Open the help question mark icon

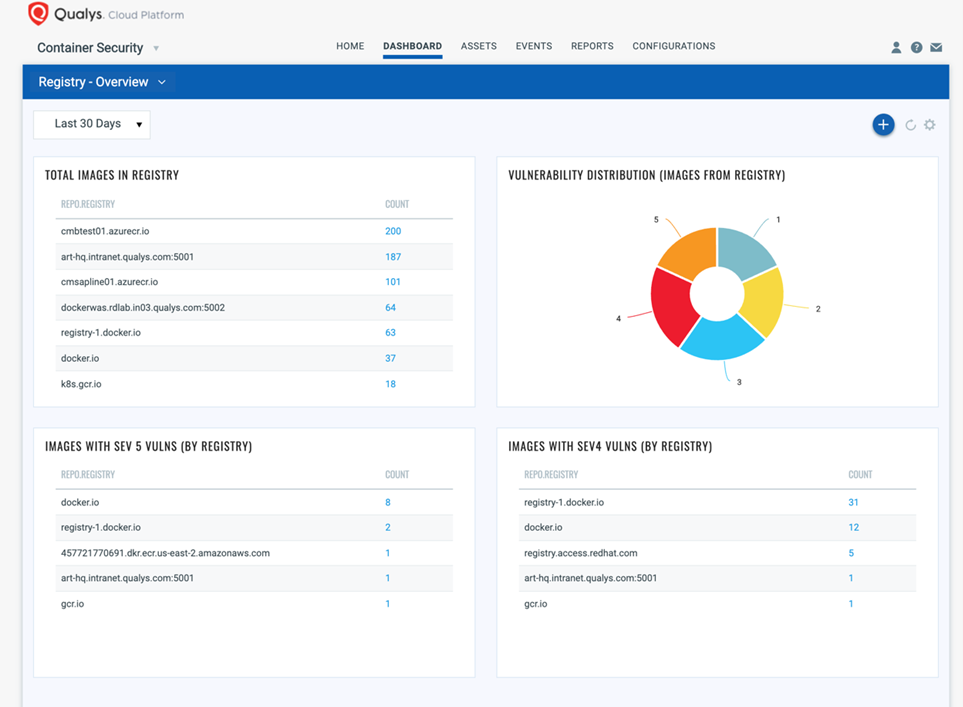pyautogui.click(x=916, y=47)
